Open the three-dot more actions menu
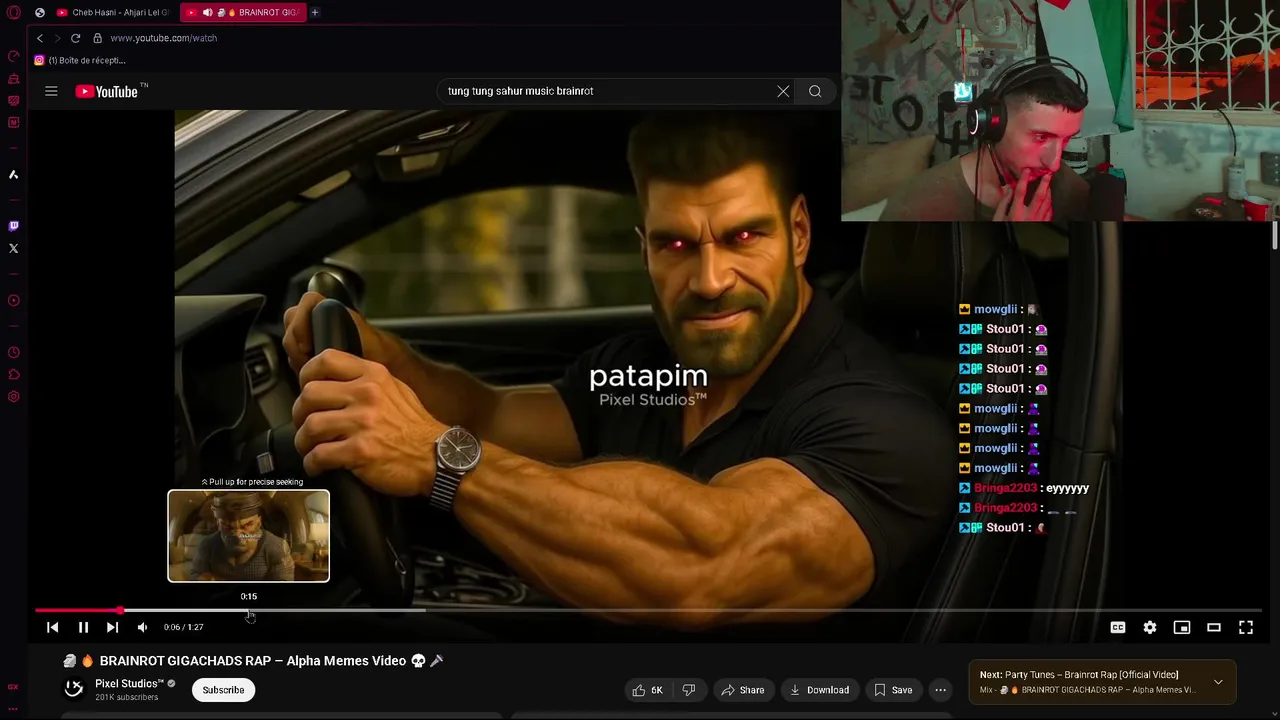Image resolution: width=1280 pixels, height=720 pixels. tap(940, 690)
